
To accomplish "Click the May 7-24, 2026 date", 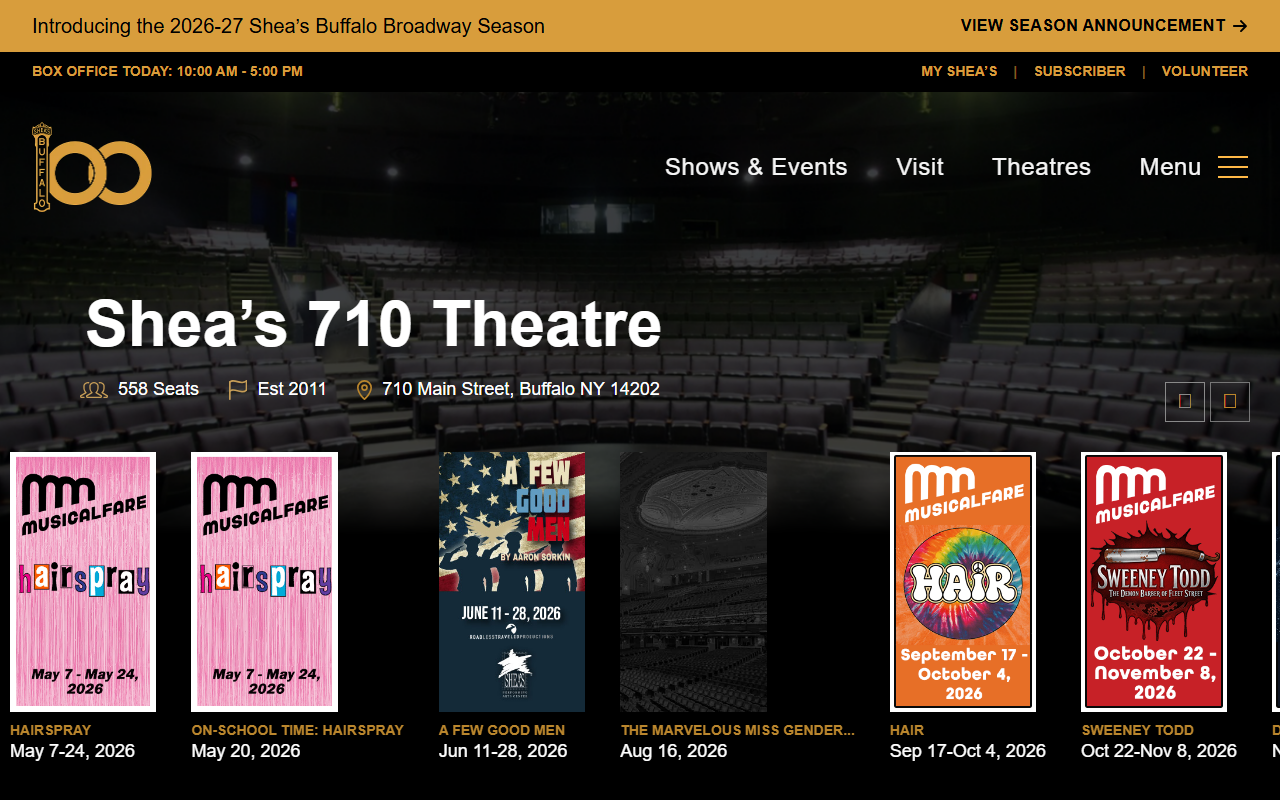I will [x=72, y=751].
